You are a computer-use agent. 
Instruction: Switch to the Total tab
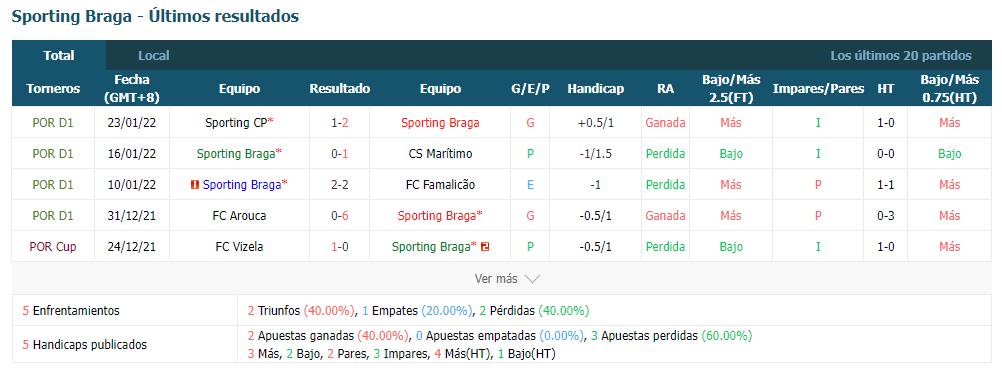59,56
